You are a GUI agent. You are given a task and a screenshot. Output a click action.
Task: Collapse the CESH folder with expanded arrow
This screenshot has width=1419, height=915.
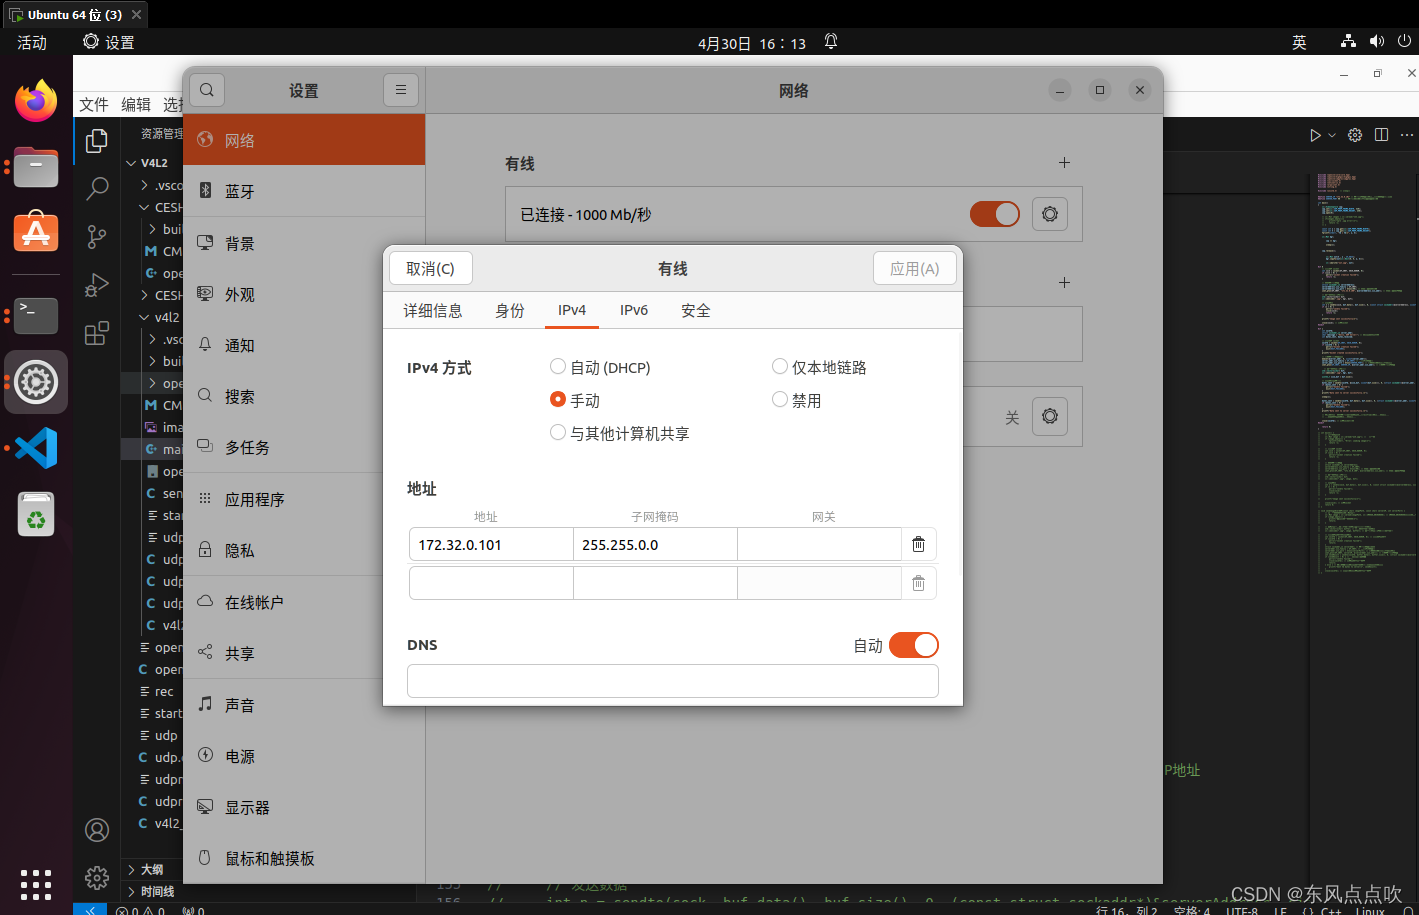(x=145, y=207)
